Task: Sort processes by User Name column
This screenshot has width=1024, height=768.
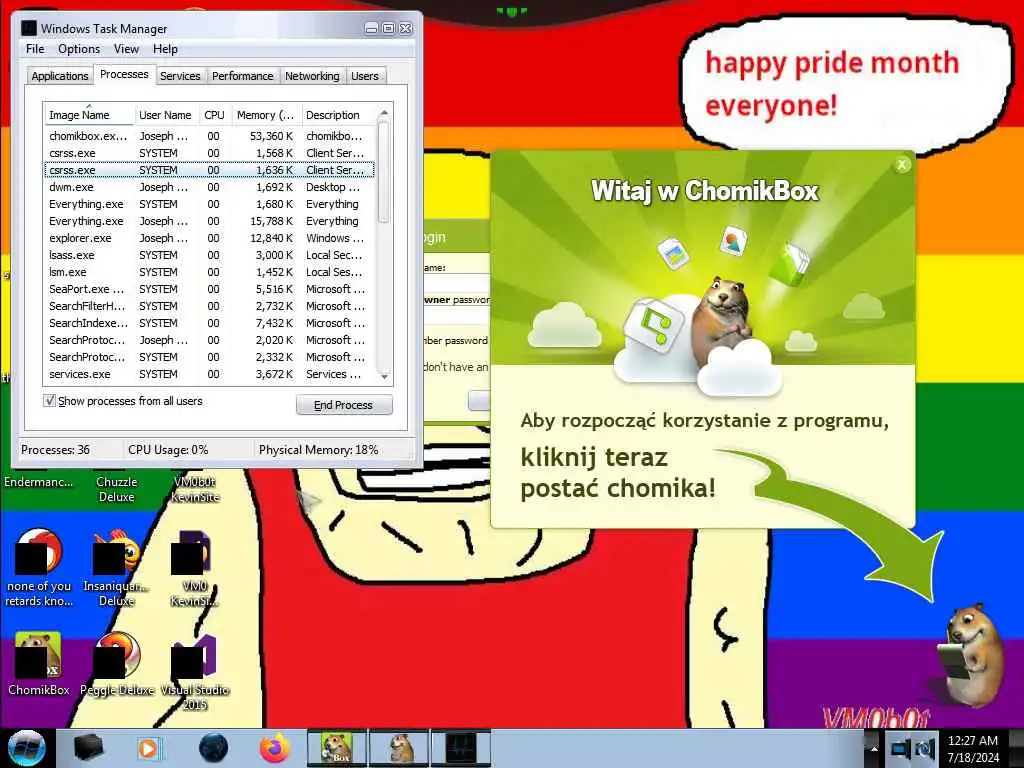Action: 166,115
